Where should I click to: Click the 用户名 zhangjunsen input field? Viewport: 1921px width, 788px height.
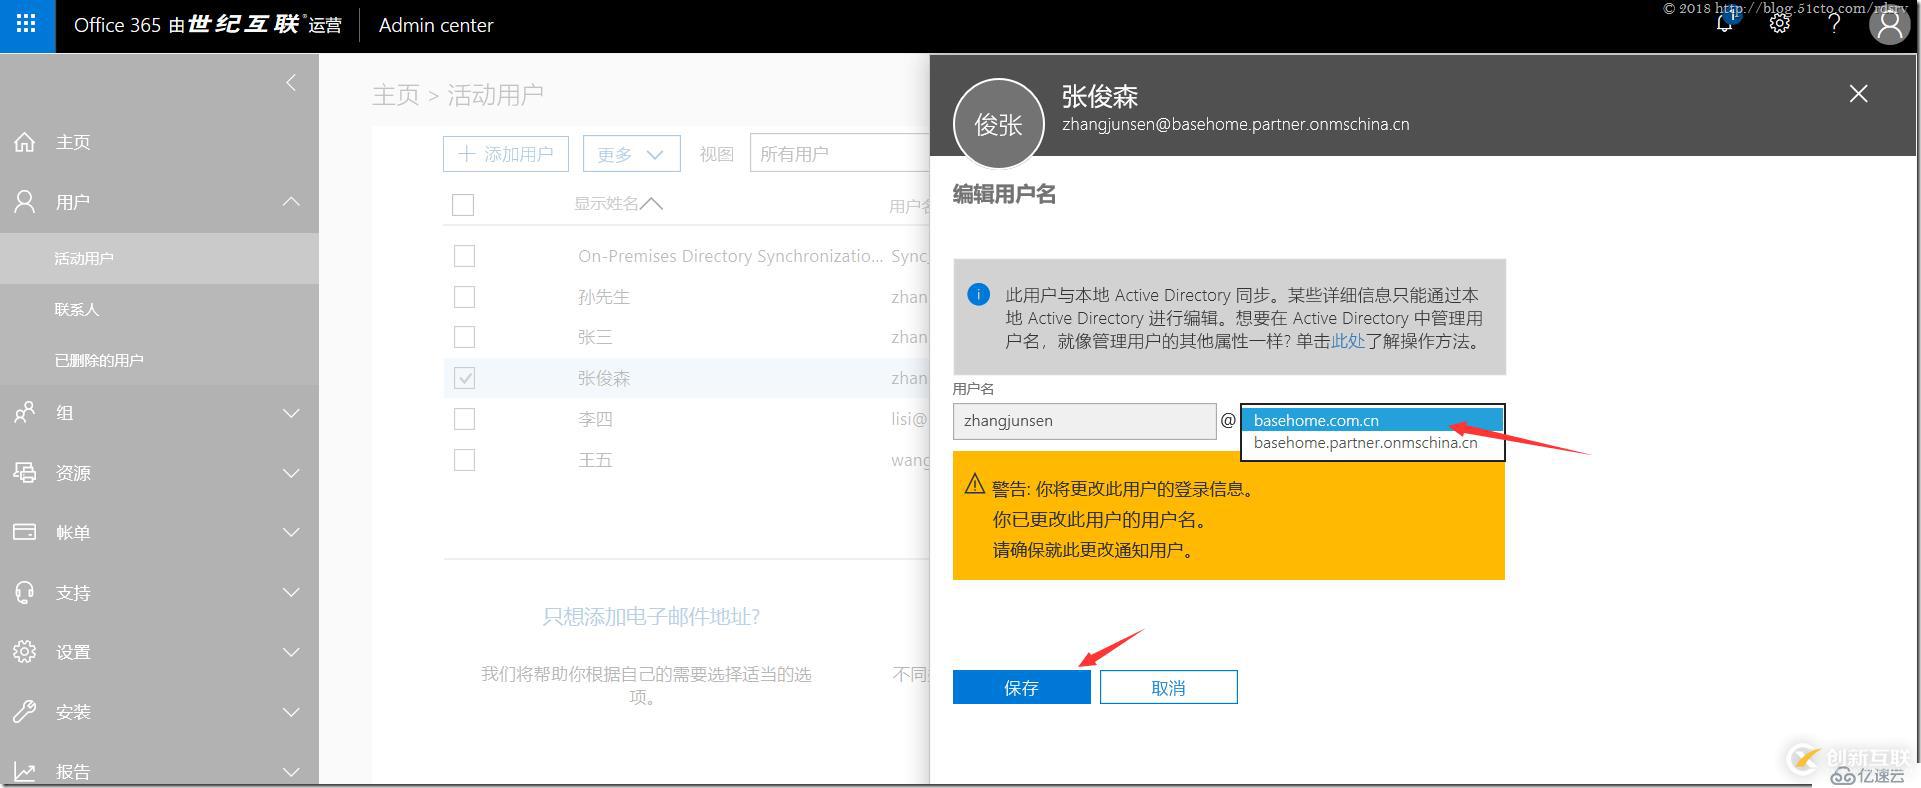(x=1084, y=421)
